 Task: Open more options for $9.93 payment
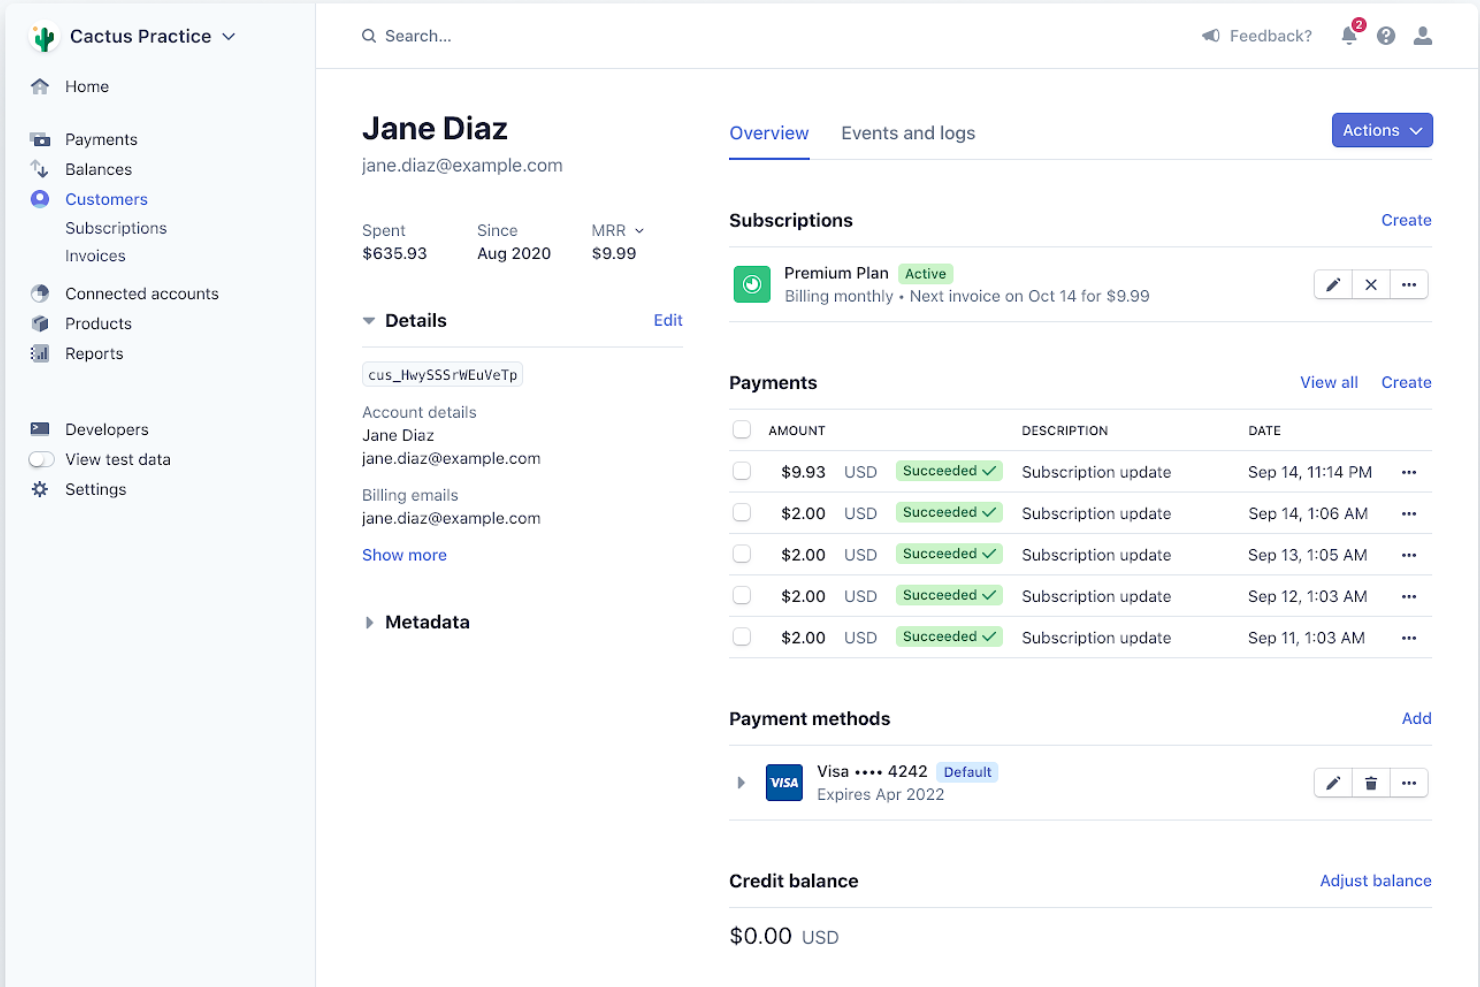tap(1409, 472)
